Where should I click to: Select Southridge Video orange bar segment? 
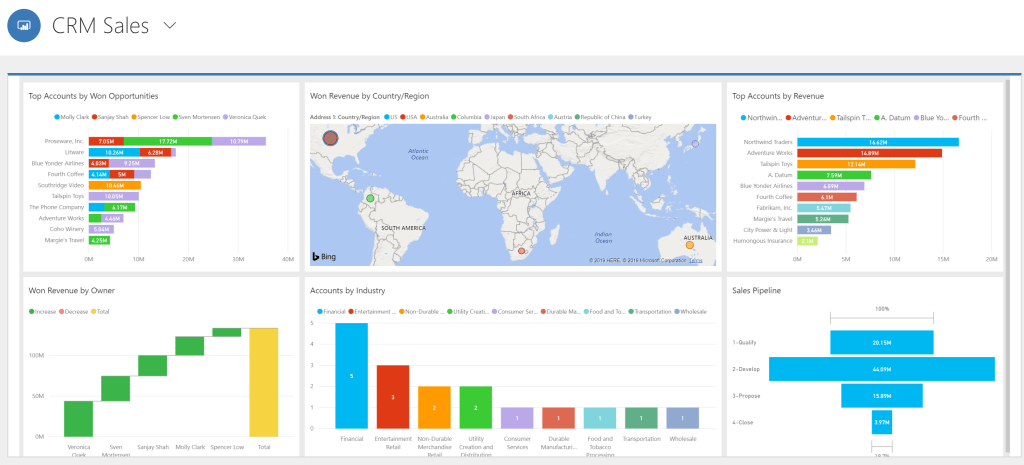point(114,185)
